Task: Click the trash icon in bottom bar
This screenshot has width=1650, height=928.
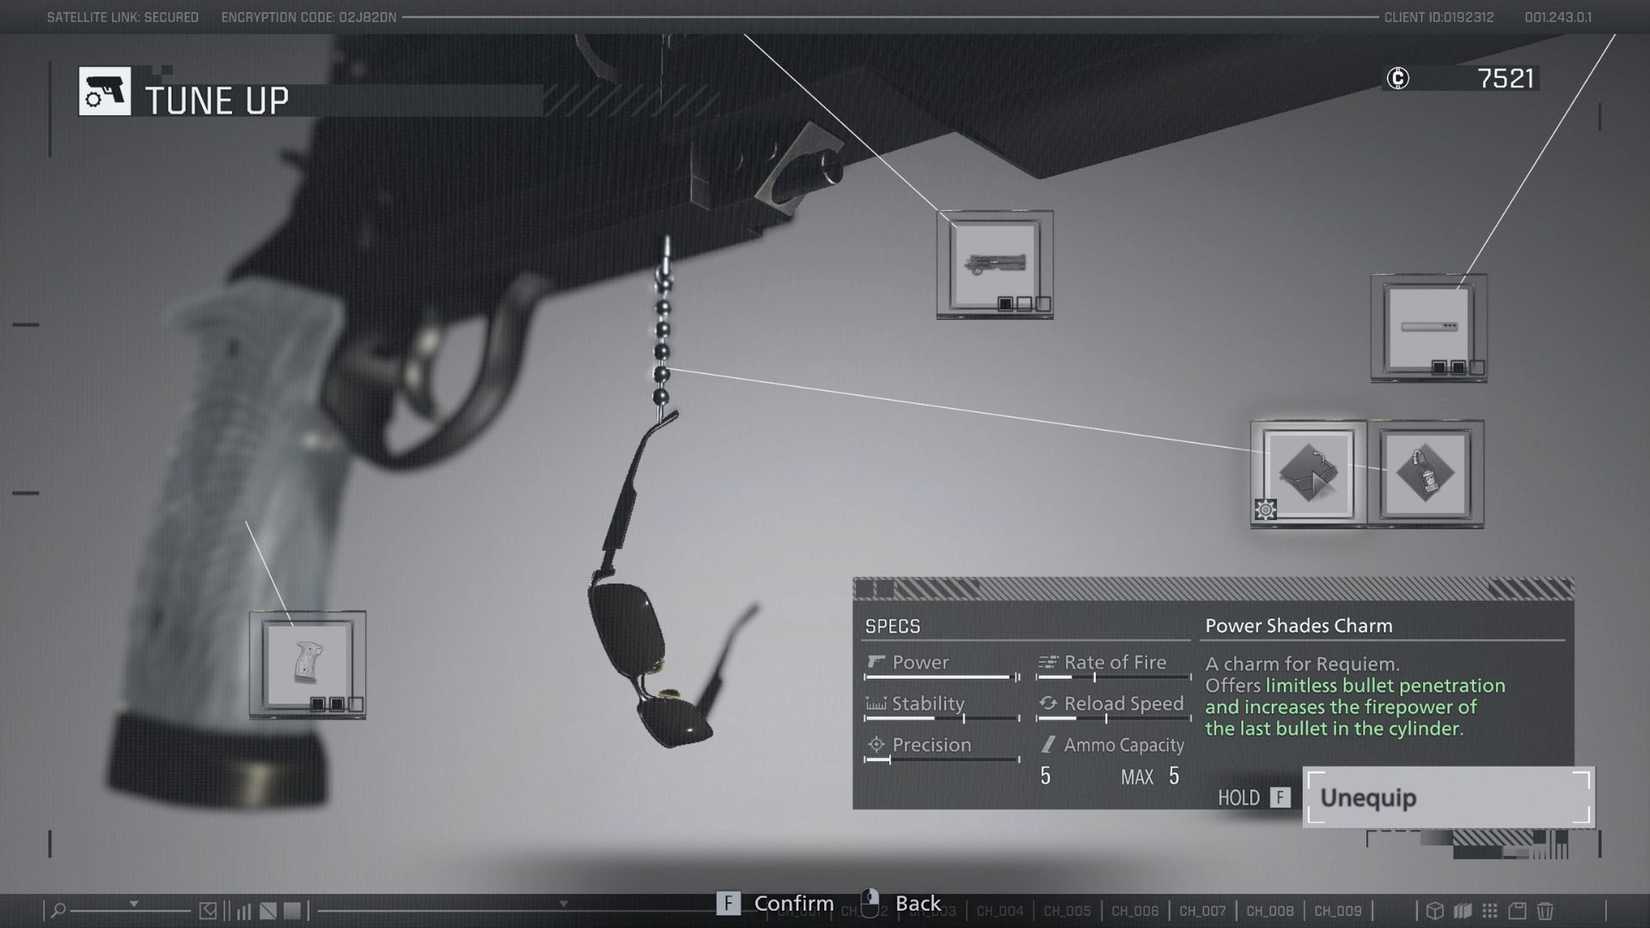Action: [x=1545, y=910]
